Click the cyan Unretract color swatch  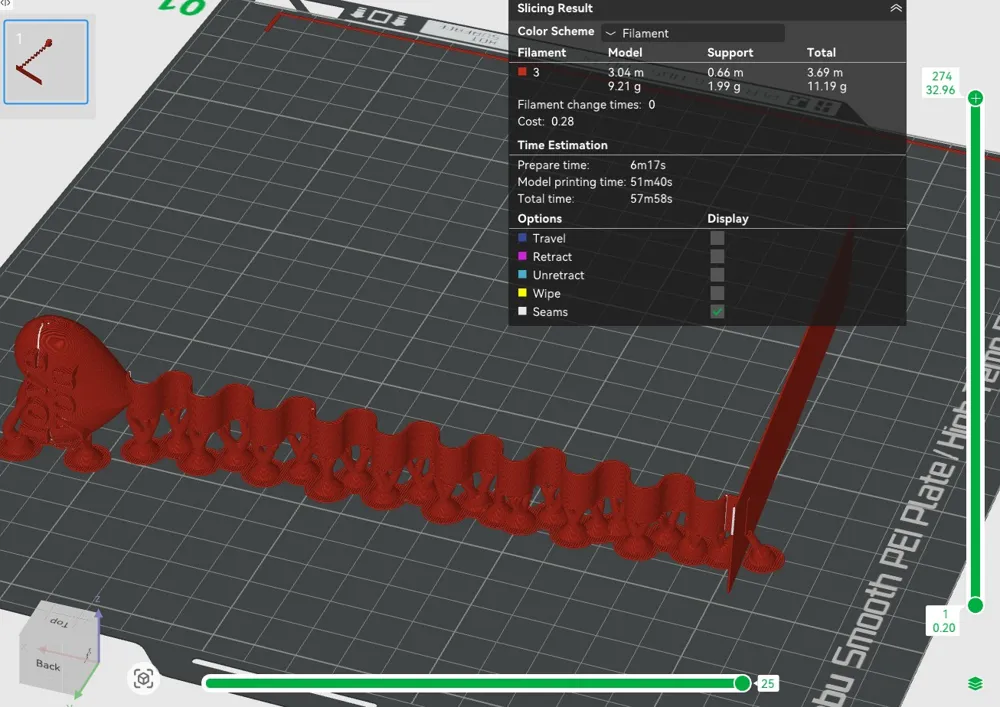pos(522,275)
